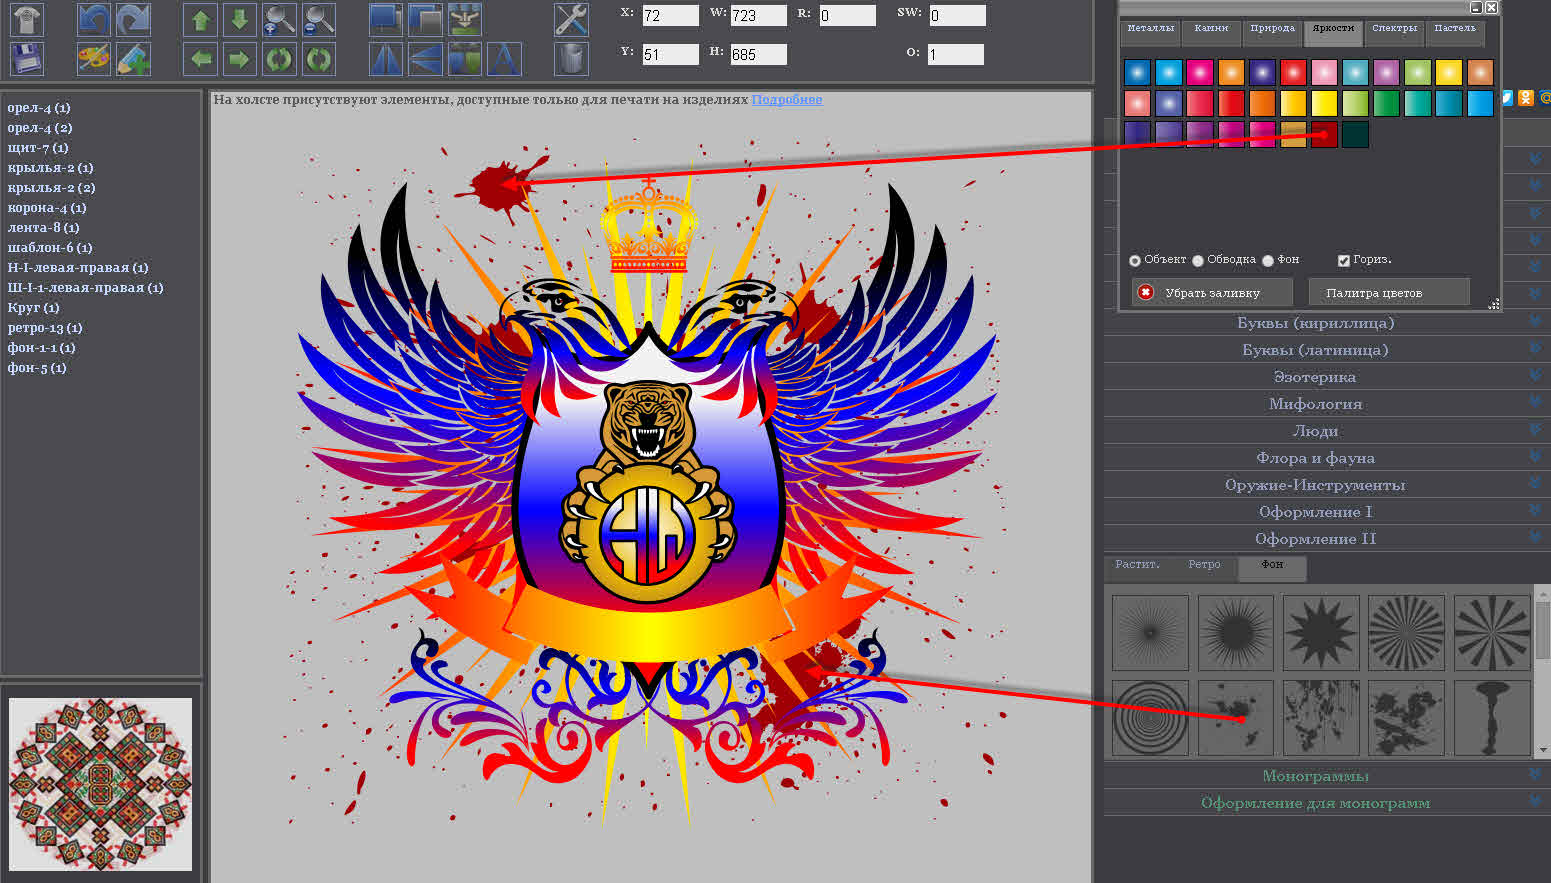
Task: Select the Объект fill target radio
Action: click(x=1135, y=260)
